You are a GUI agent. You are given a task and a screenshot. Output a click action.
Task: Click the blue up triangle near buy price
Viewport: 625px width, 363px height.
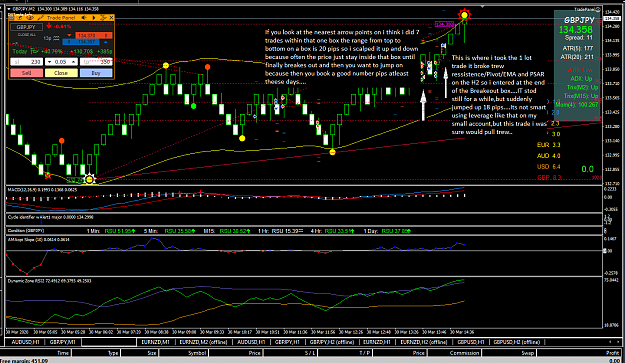click(x=106, y=42)
